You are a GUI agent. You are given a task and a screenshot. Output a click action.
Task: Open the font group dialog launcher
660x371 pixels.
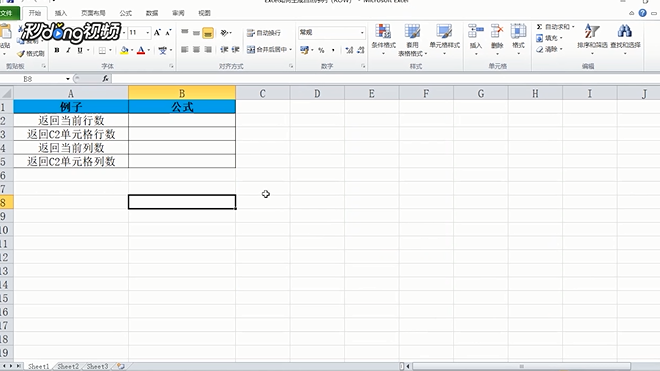pos(171,66)
